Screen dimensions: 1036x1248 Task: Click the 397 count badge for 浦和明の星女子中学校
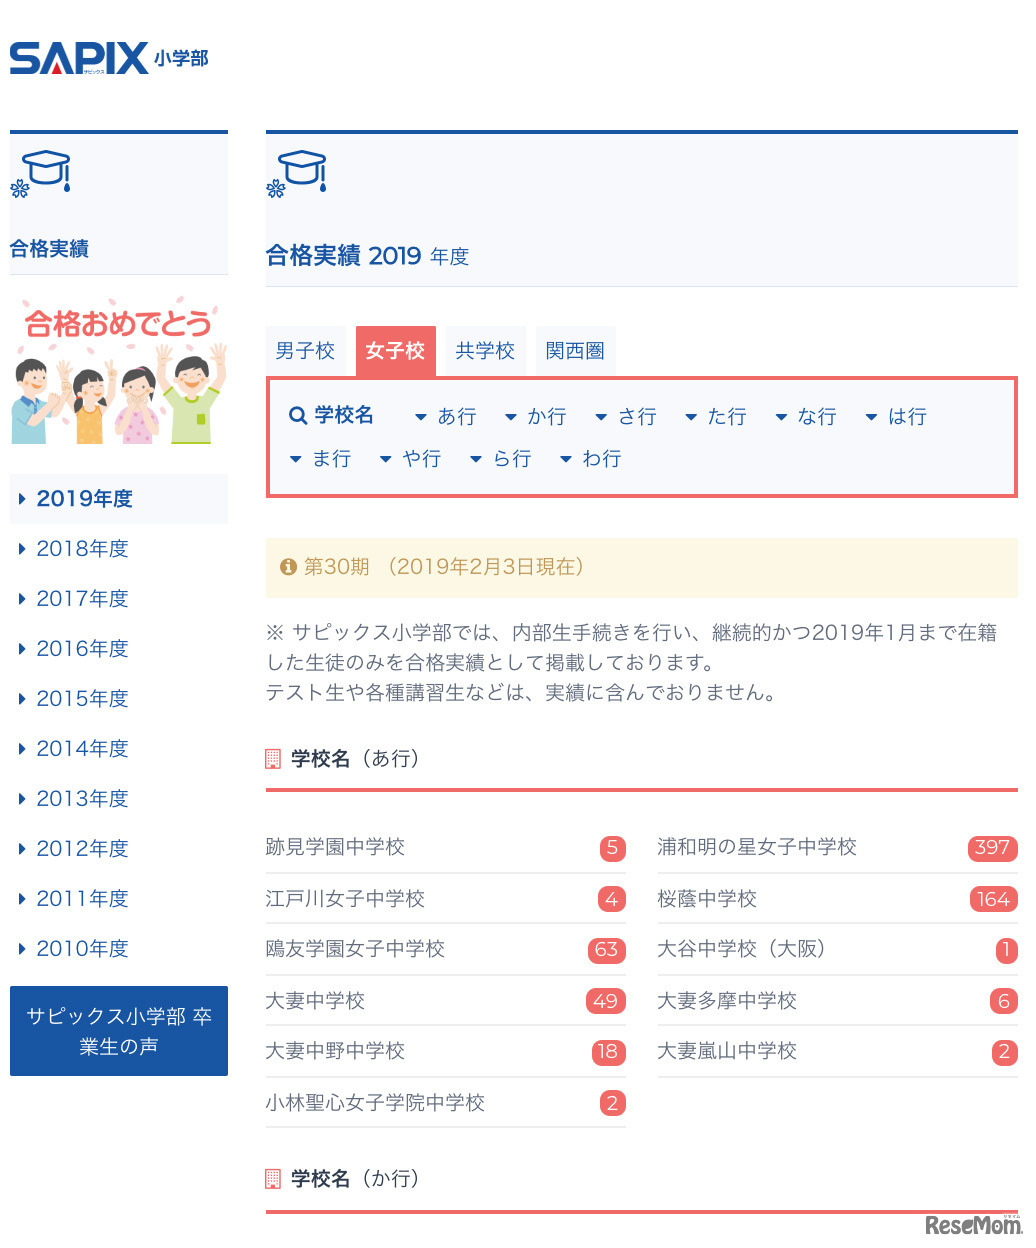[990, 848]
